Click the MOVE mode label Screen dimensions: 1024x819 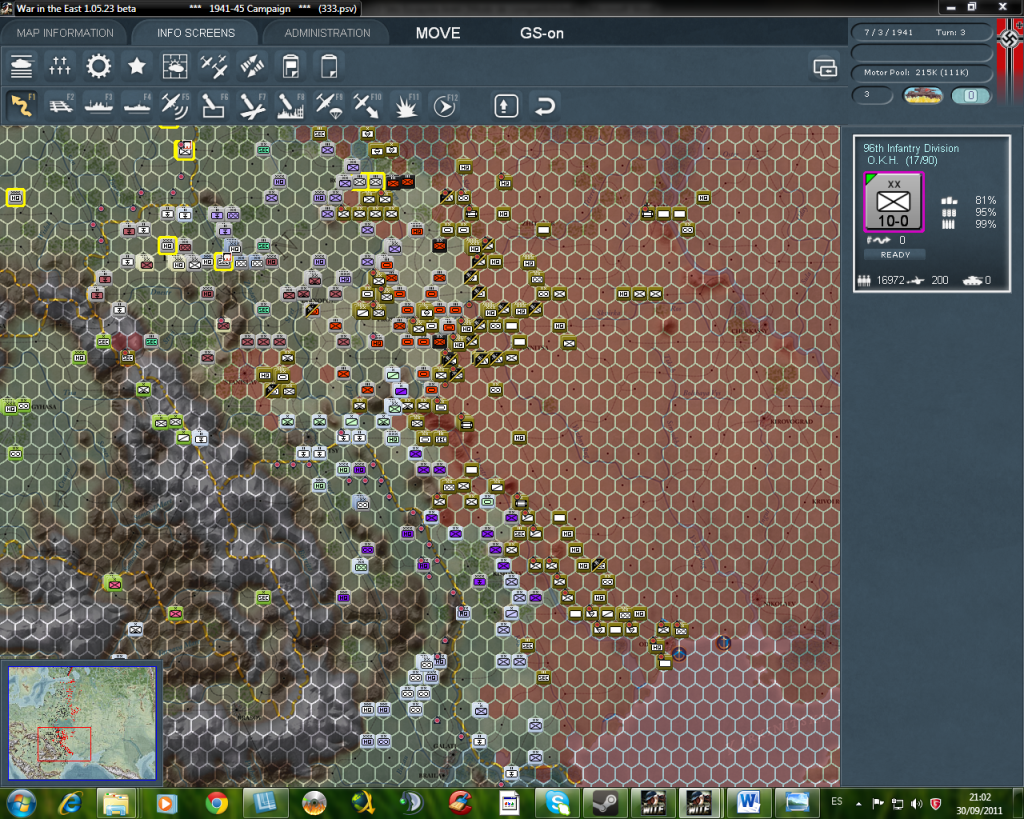[438, 33]
